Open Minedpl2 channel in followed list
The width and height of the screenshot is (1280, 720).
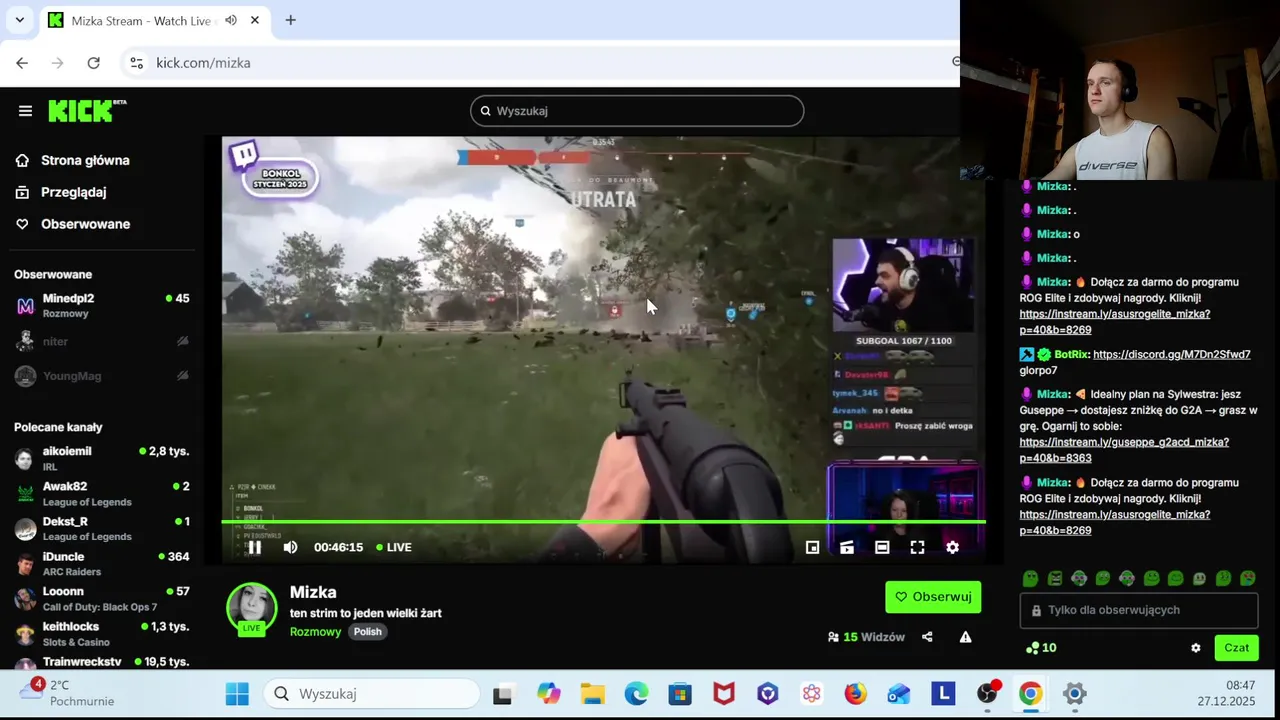[x=100, y=305]
